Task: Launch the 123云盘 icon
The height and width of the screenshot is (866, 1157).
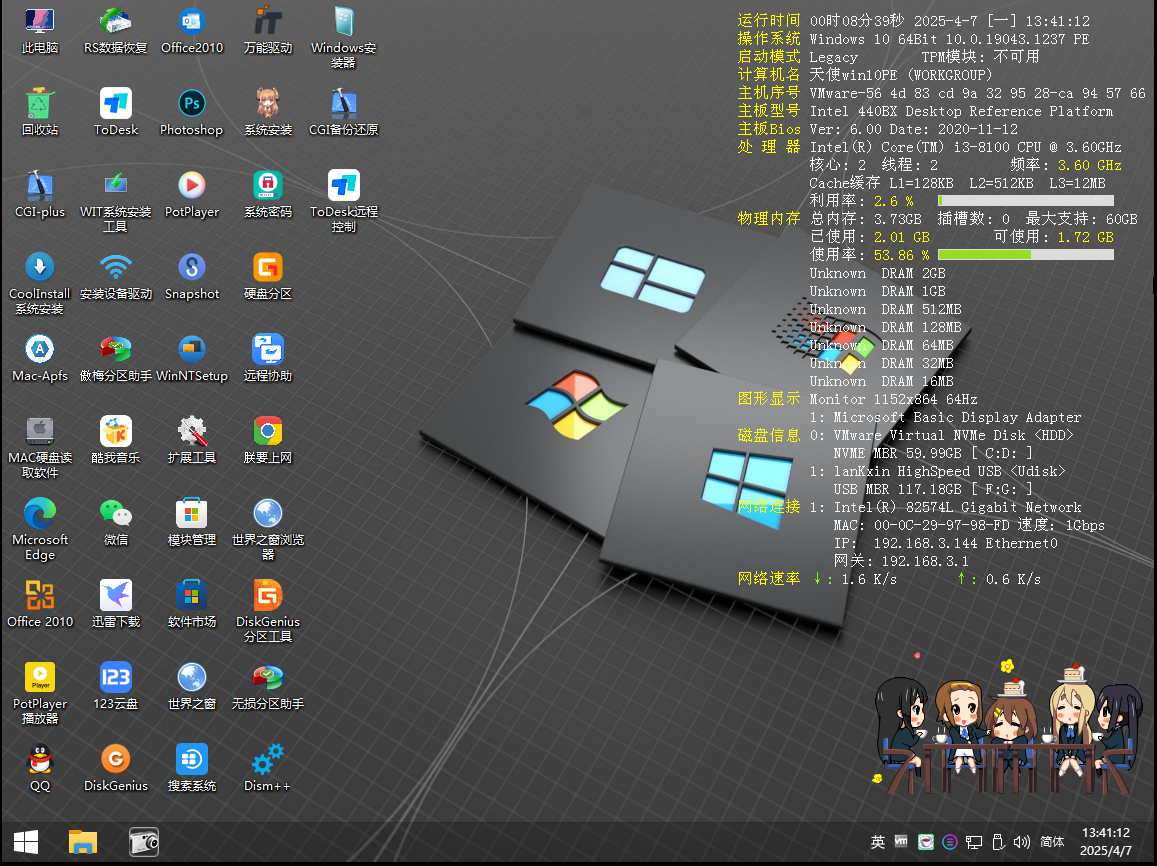Action: pos(116,686)
